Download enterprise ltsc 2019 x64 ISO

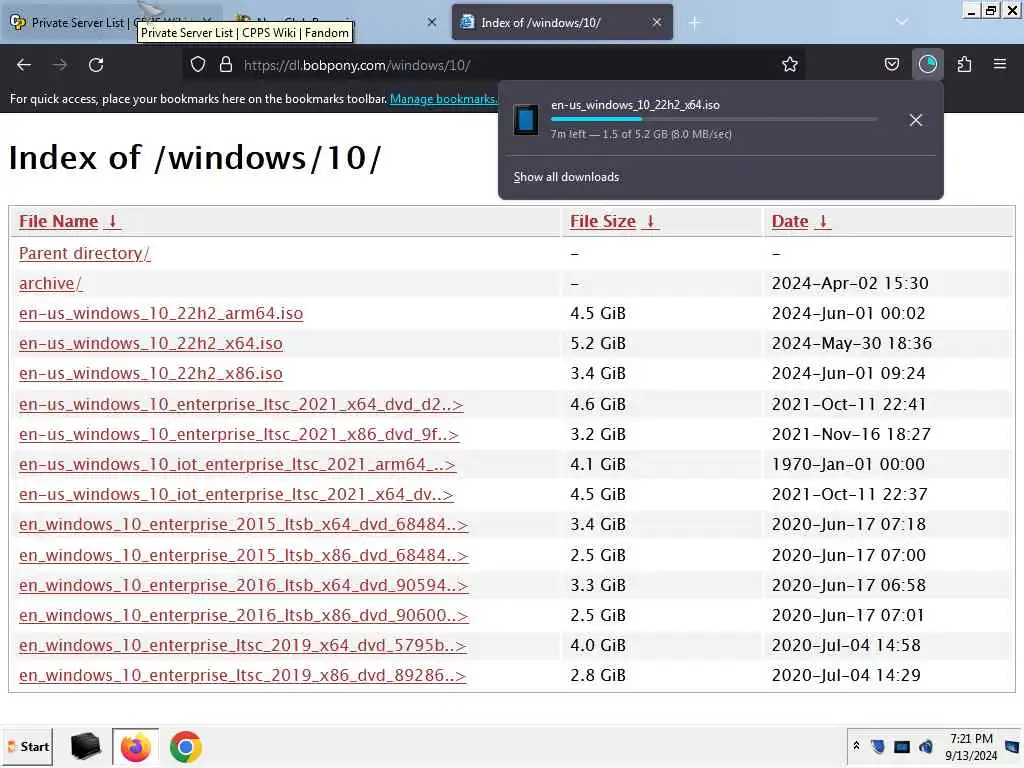tap(242, 645)
